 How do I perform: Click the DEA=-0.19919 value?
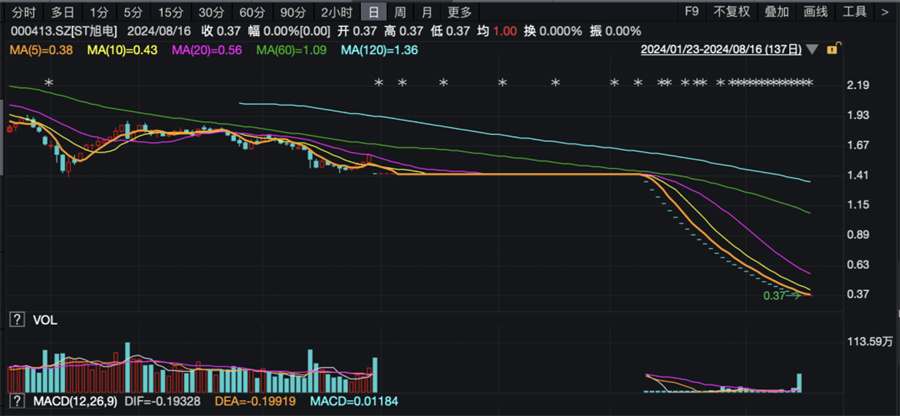click(256, 400)
